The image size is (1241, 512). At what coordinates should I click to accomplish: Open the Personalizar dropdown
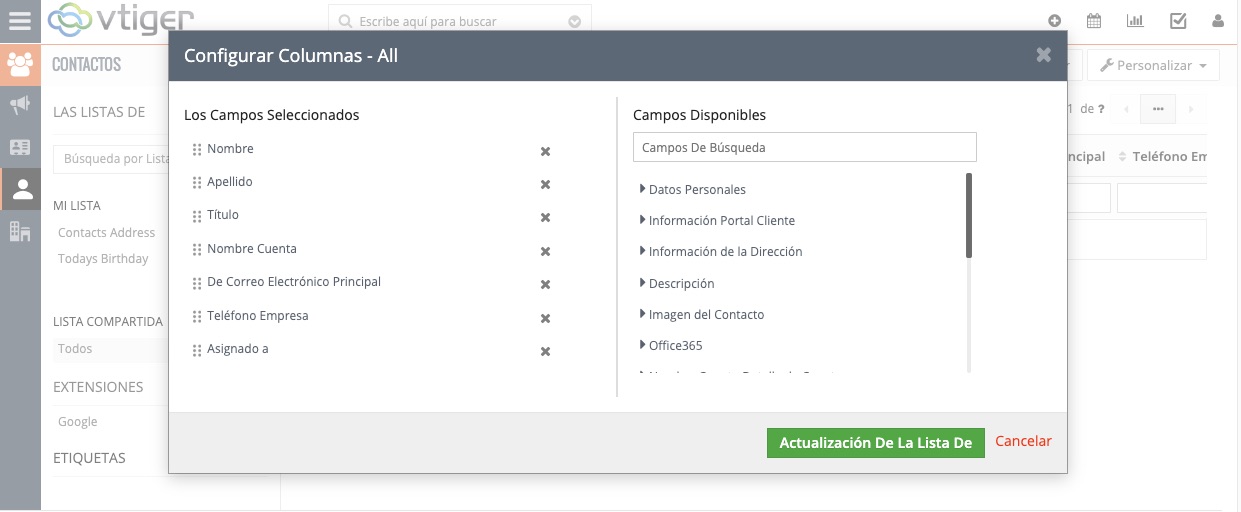coord(1153,65)
